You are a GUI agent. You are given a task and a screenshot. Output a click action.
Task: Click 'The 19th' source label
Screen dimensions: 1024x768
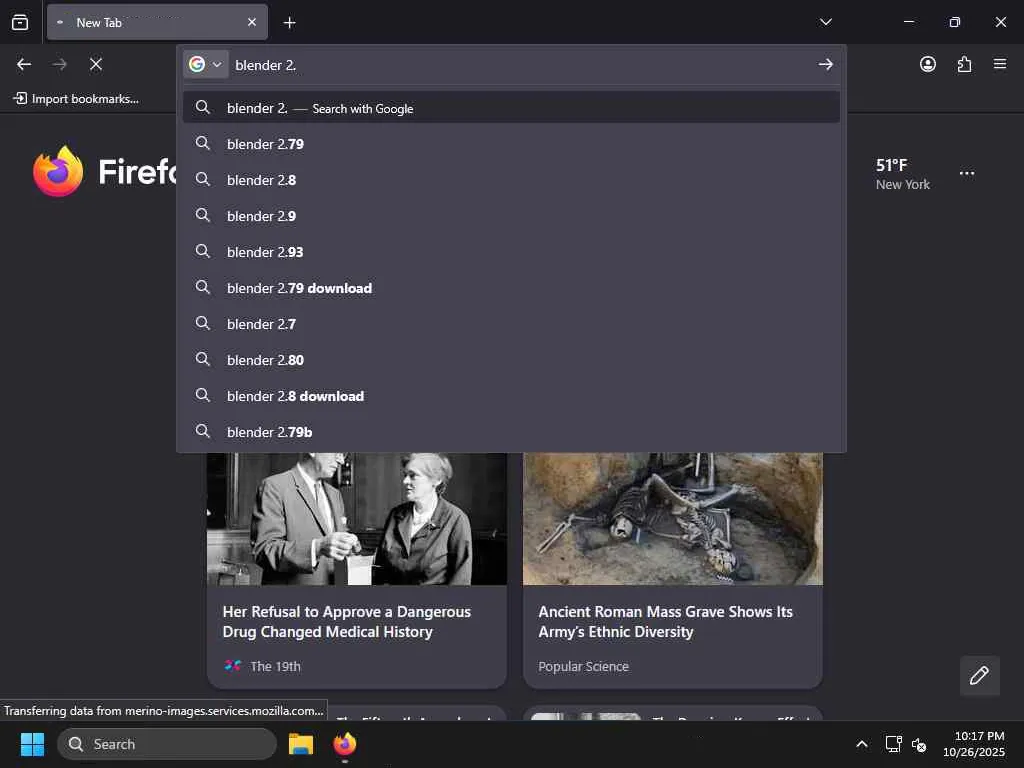click(275, 666)
